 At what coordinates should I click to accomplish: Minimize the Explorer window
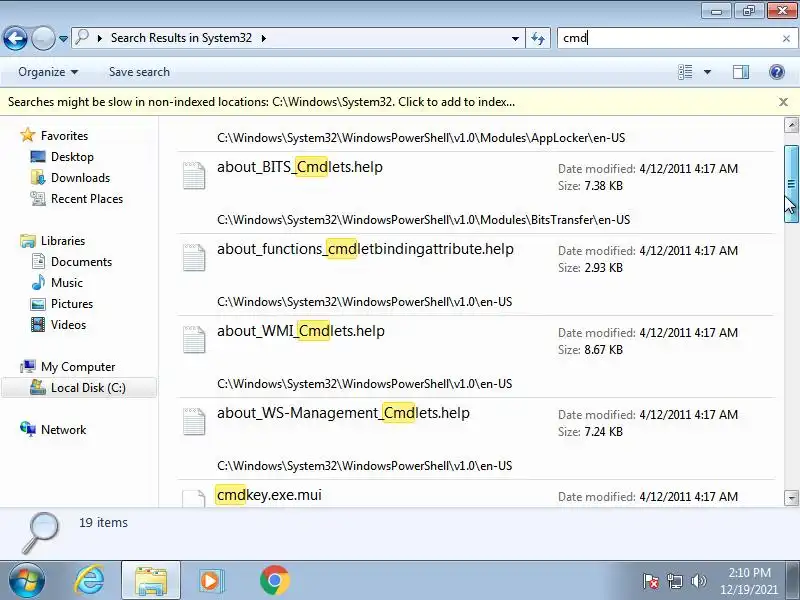click(x=716, y=11)
